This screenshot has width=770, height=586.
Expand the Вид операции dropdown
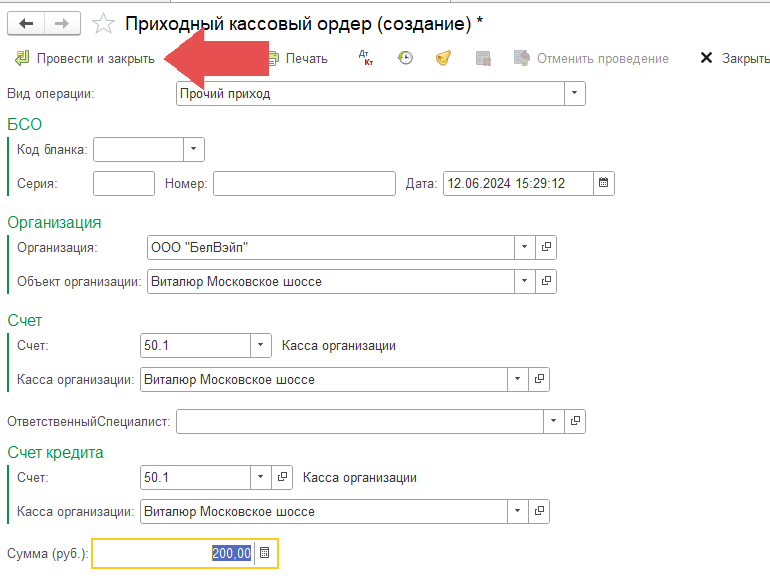(x=574, y=94)
